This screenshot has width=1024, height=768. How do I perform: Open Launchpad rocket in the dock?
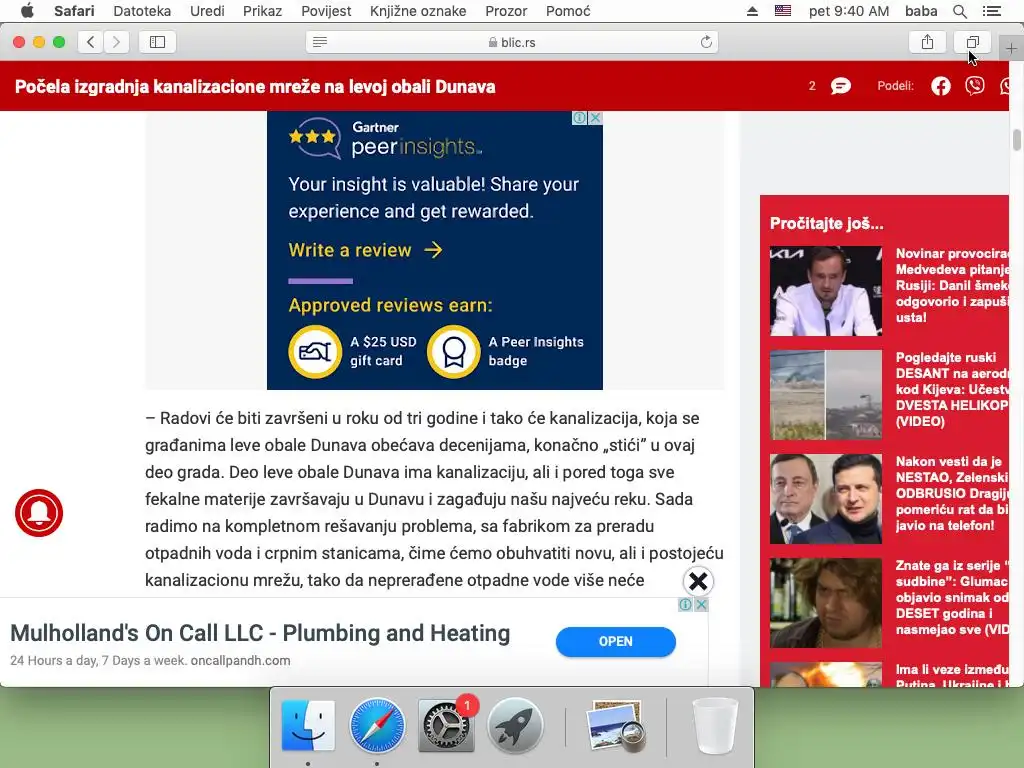(x=515, y=726)
